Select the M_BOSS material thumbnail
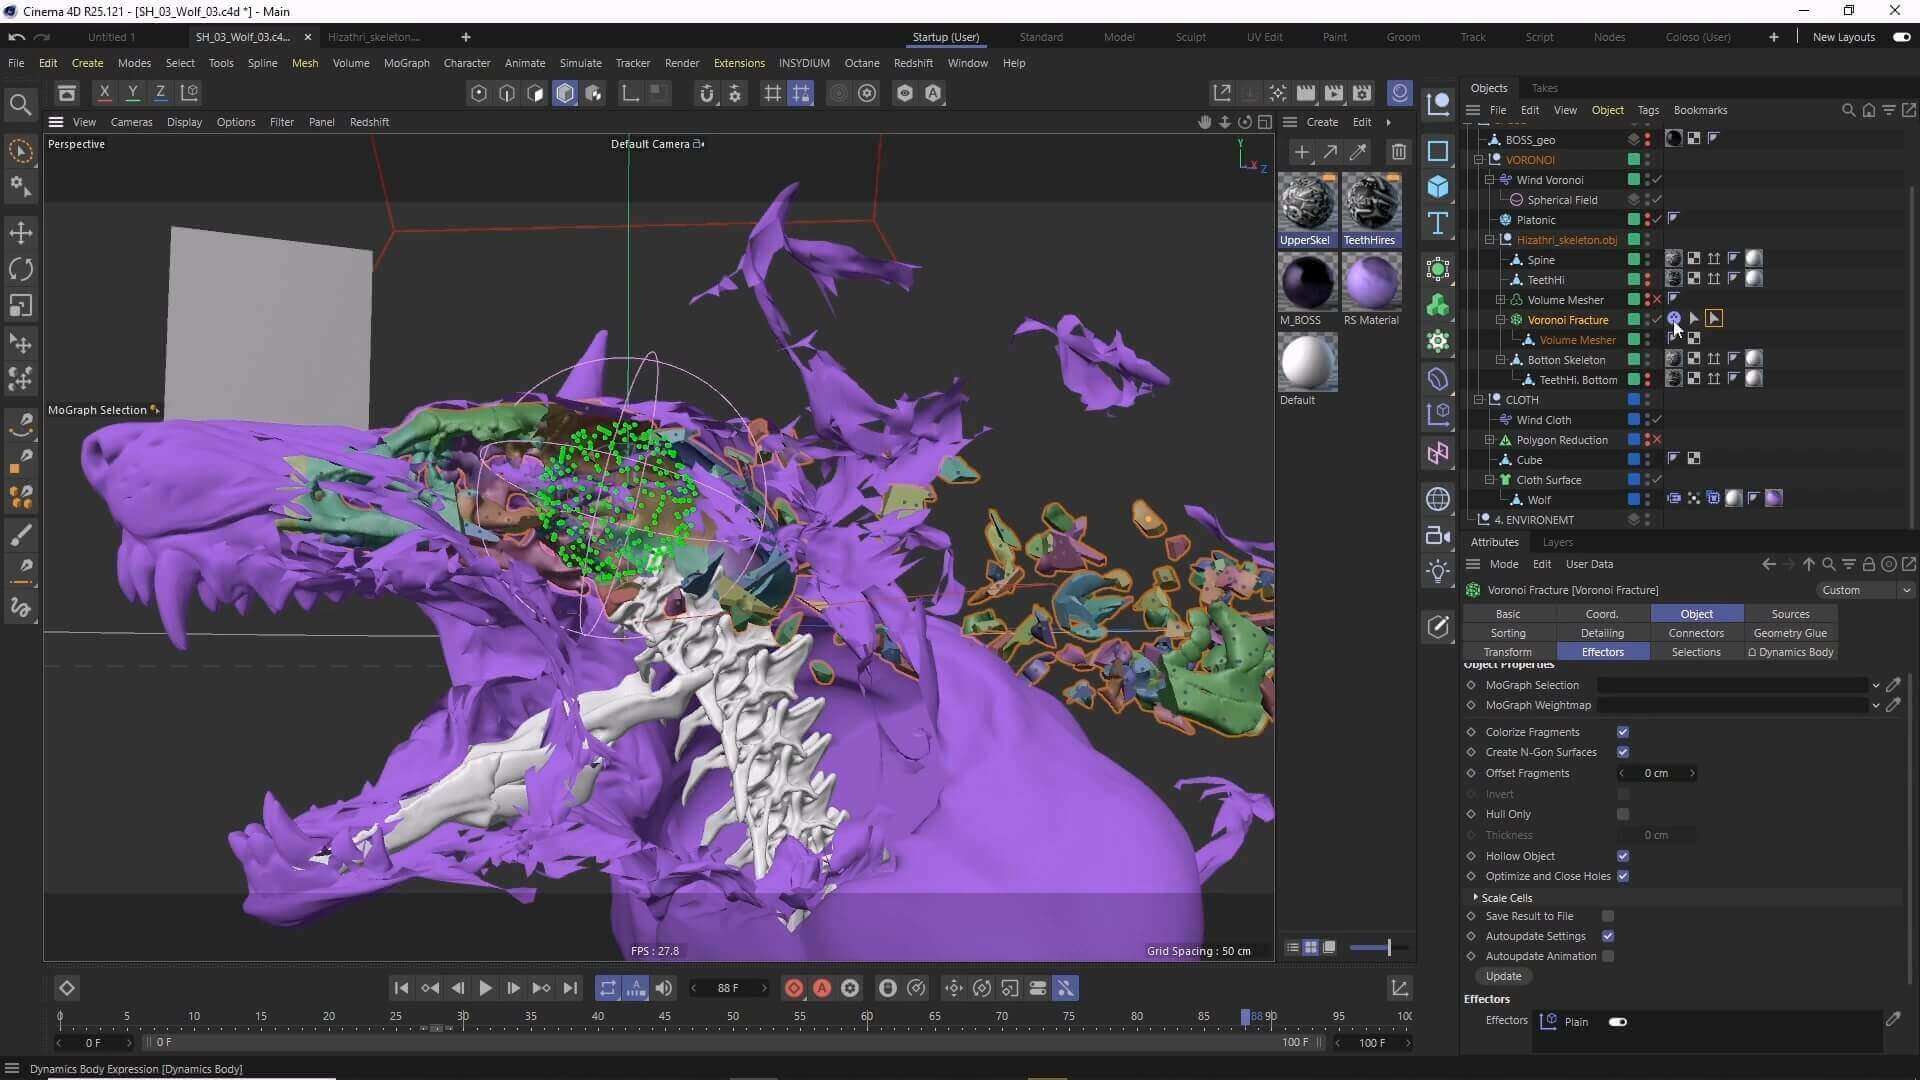Screen dimensions: 1920x1080 [x=1307, y=282]
